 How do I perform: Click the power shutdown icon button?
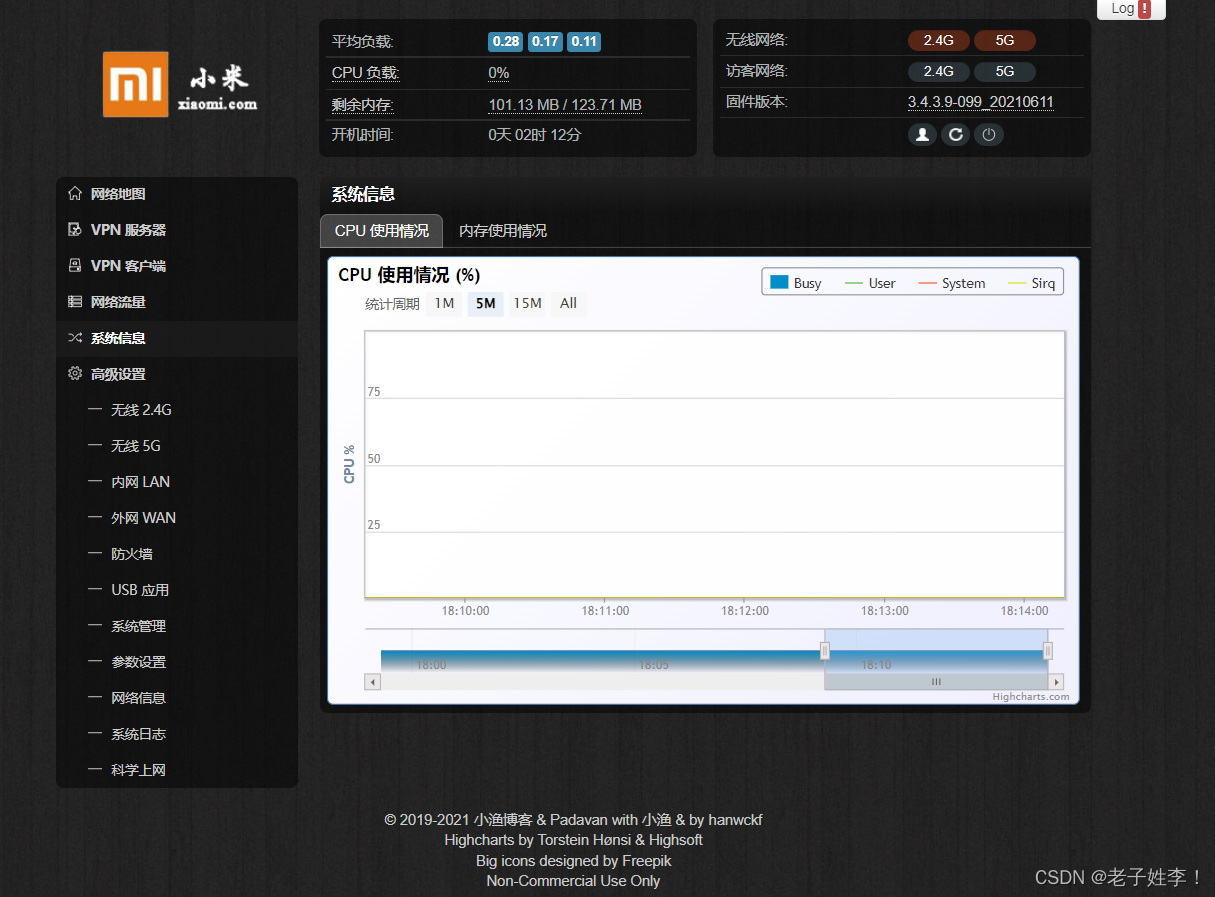988,134
